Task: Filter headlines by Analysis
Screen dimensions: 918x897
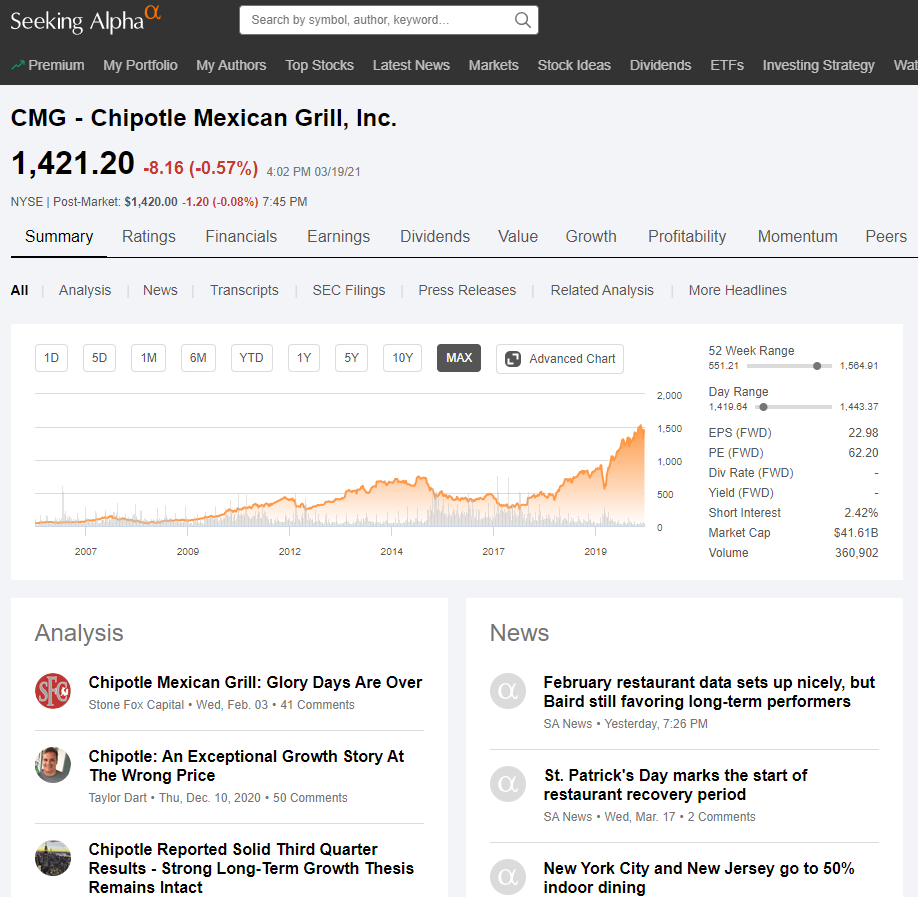Action: (85, 290)
